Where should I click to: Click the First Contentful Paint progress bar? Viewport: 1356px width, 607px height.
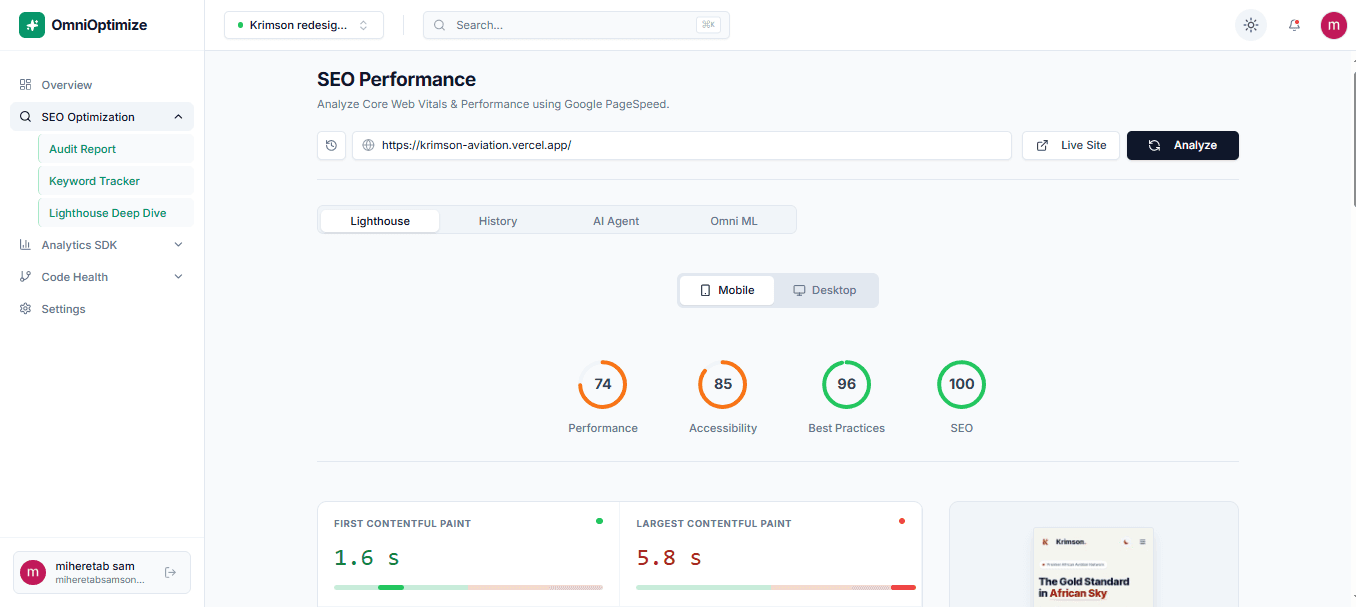pos(468,587)
